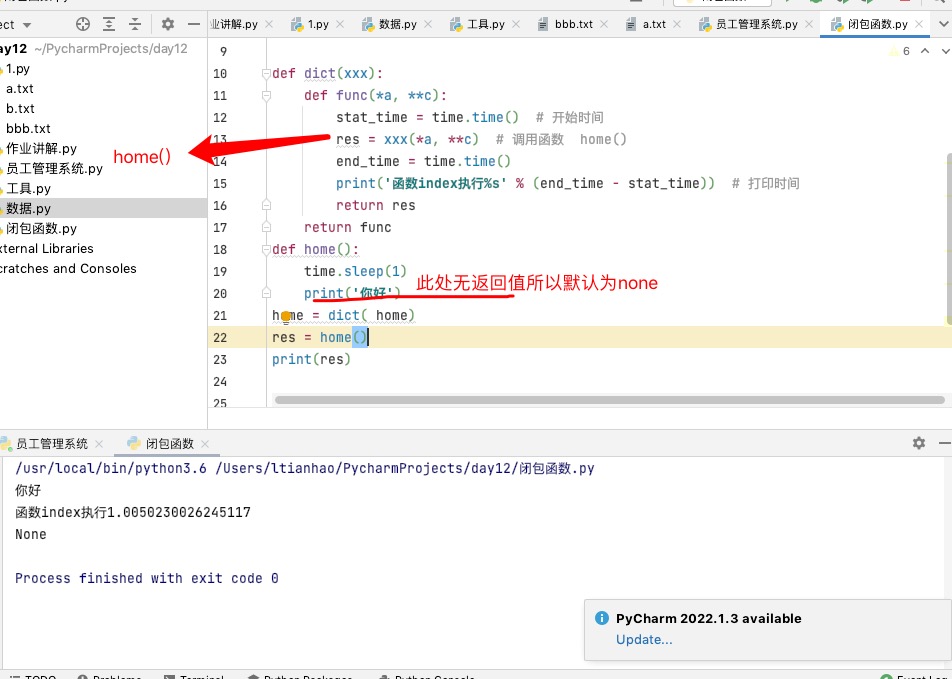Select 员工管理系统.py in the project tree
Viewport: 952px width, 679px height.
(x=54, y=169)
